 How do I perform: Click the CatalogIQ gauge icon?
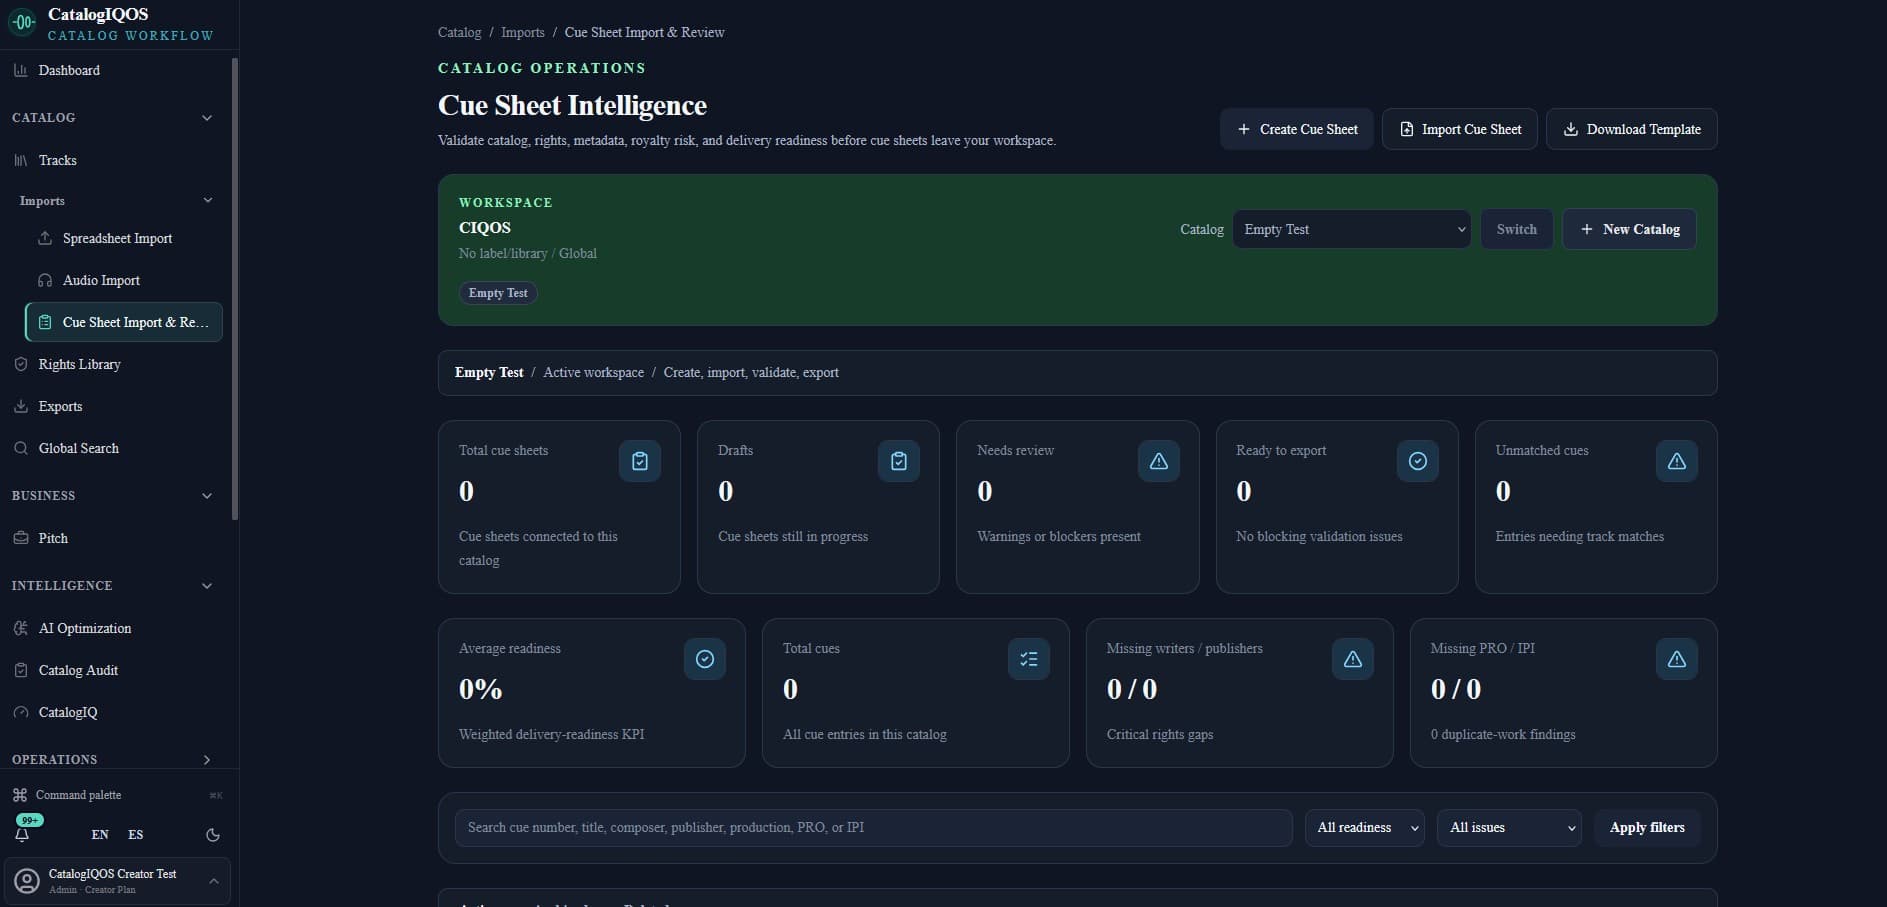(21, 712)
